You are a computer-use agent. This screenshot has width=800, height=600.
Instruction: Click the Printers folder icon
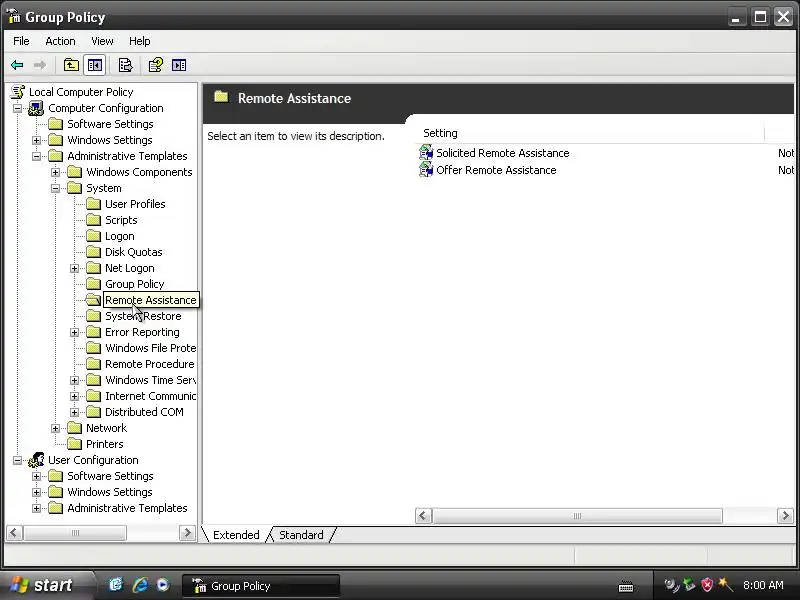point(74,444)
